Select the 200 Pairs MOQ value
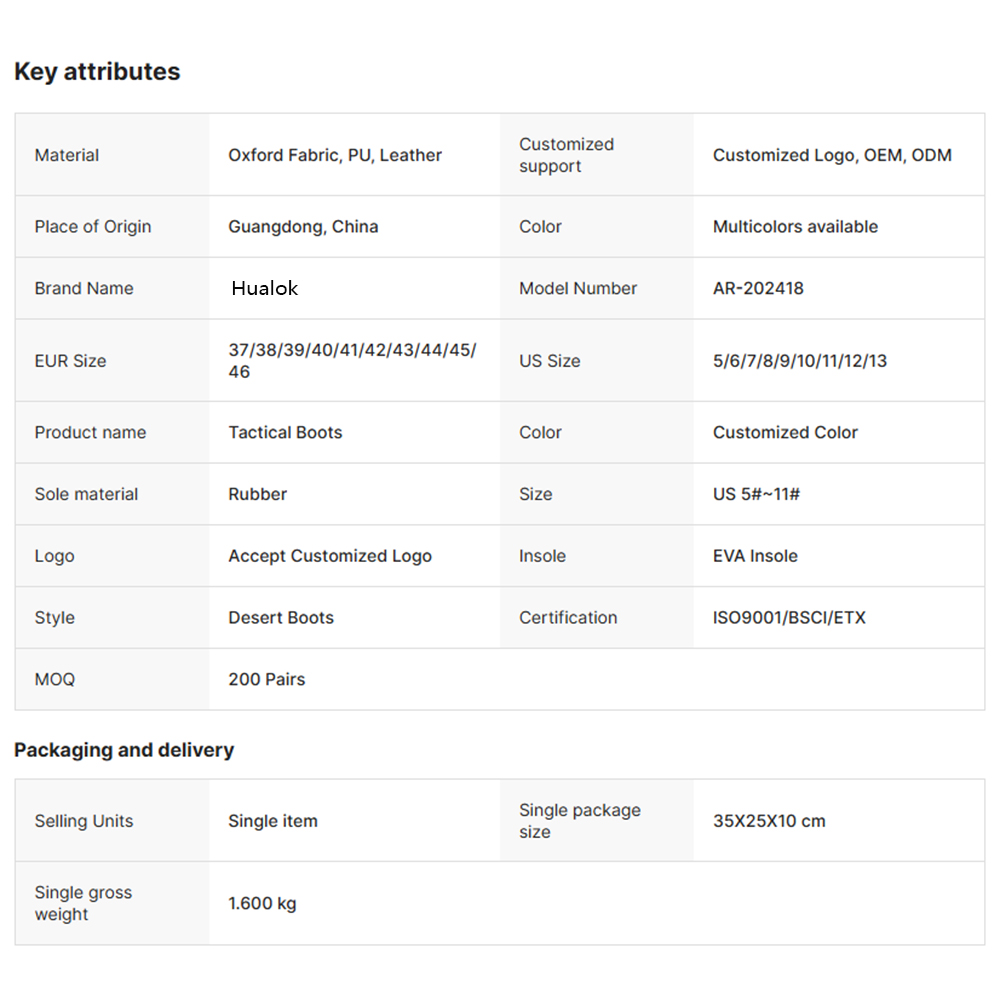 pos(266,680)
